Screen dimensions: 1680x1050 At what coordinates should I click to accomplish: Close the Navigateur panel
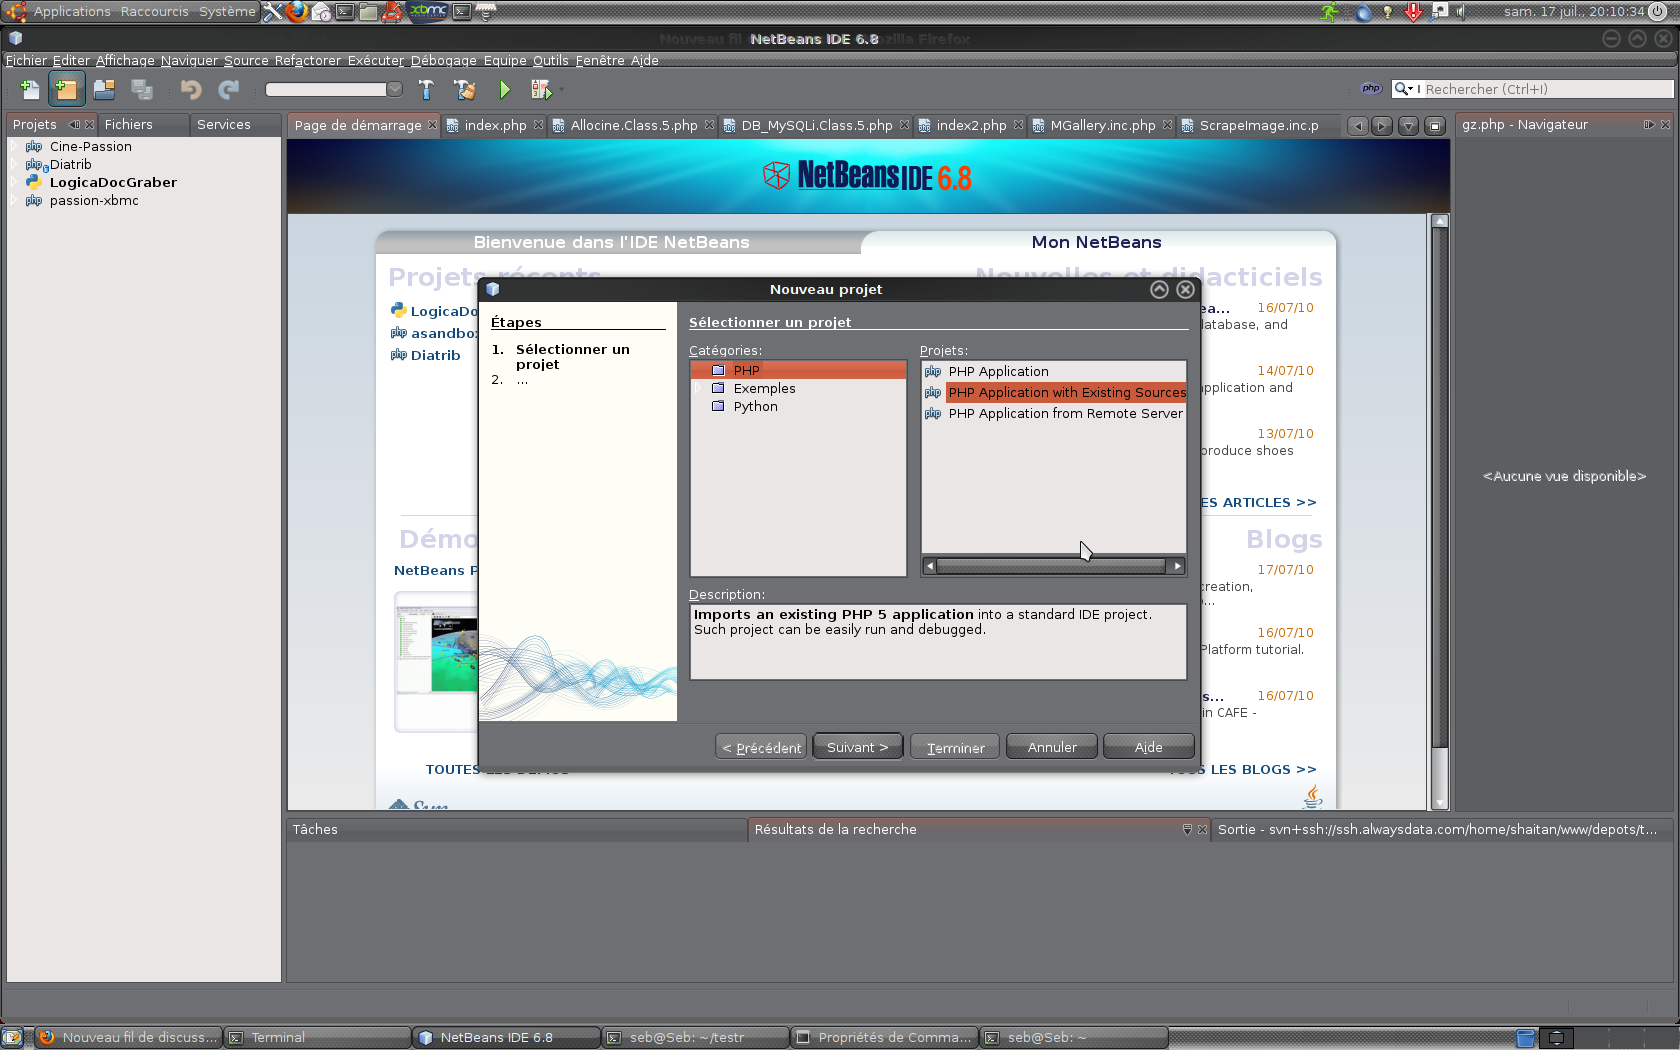click(1665, 125)
